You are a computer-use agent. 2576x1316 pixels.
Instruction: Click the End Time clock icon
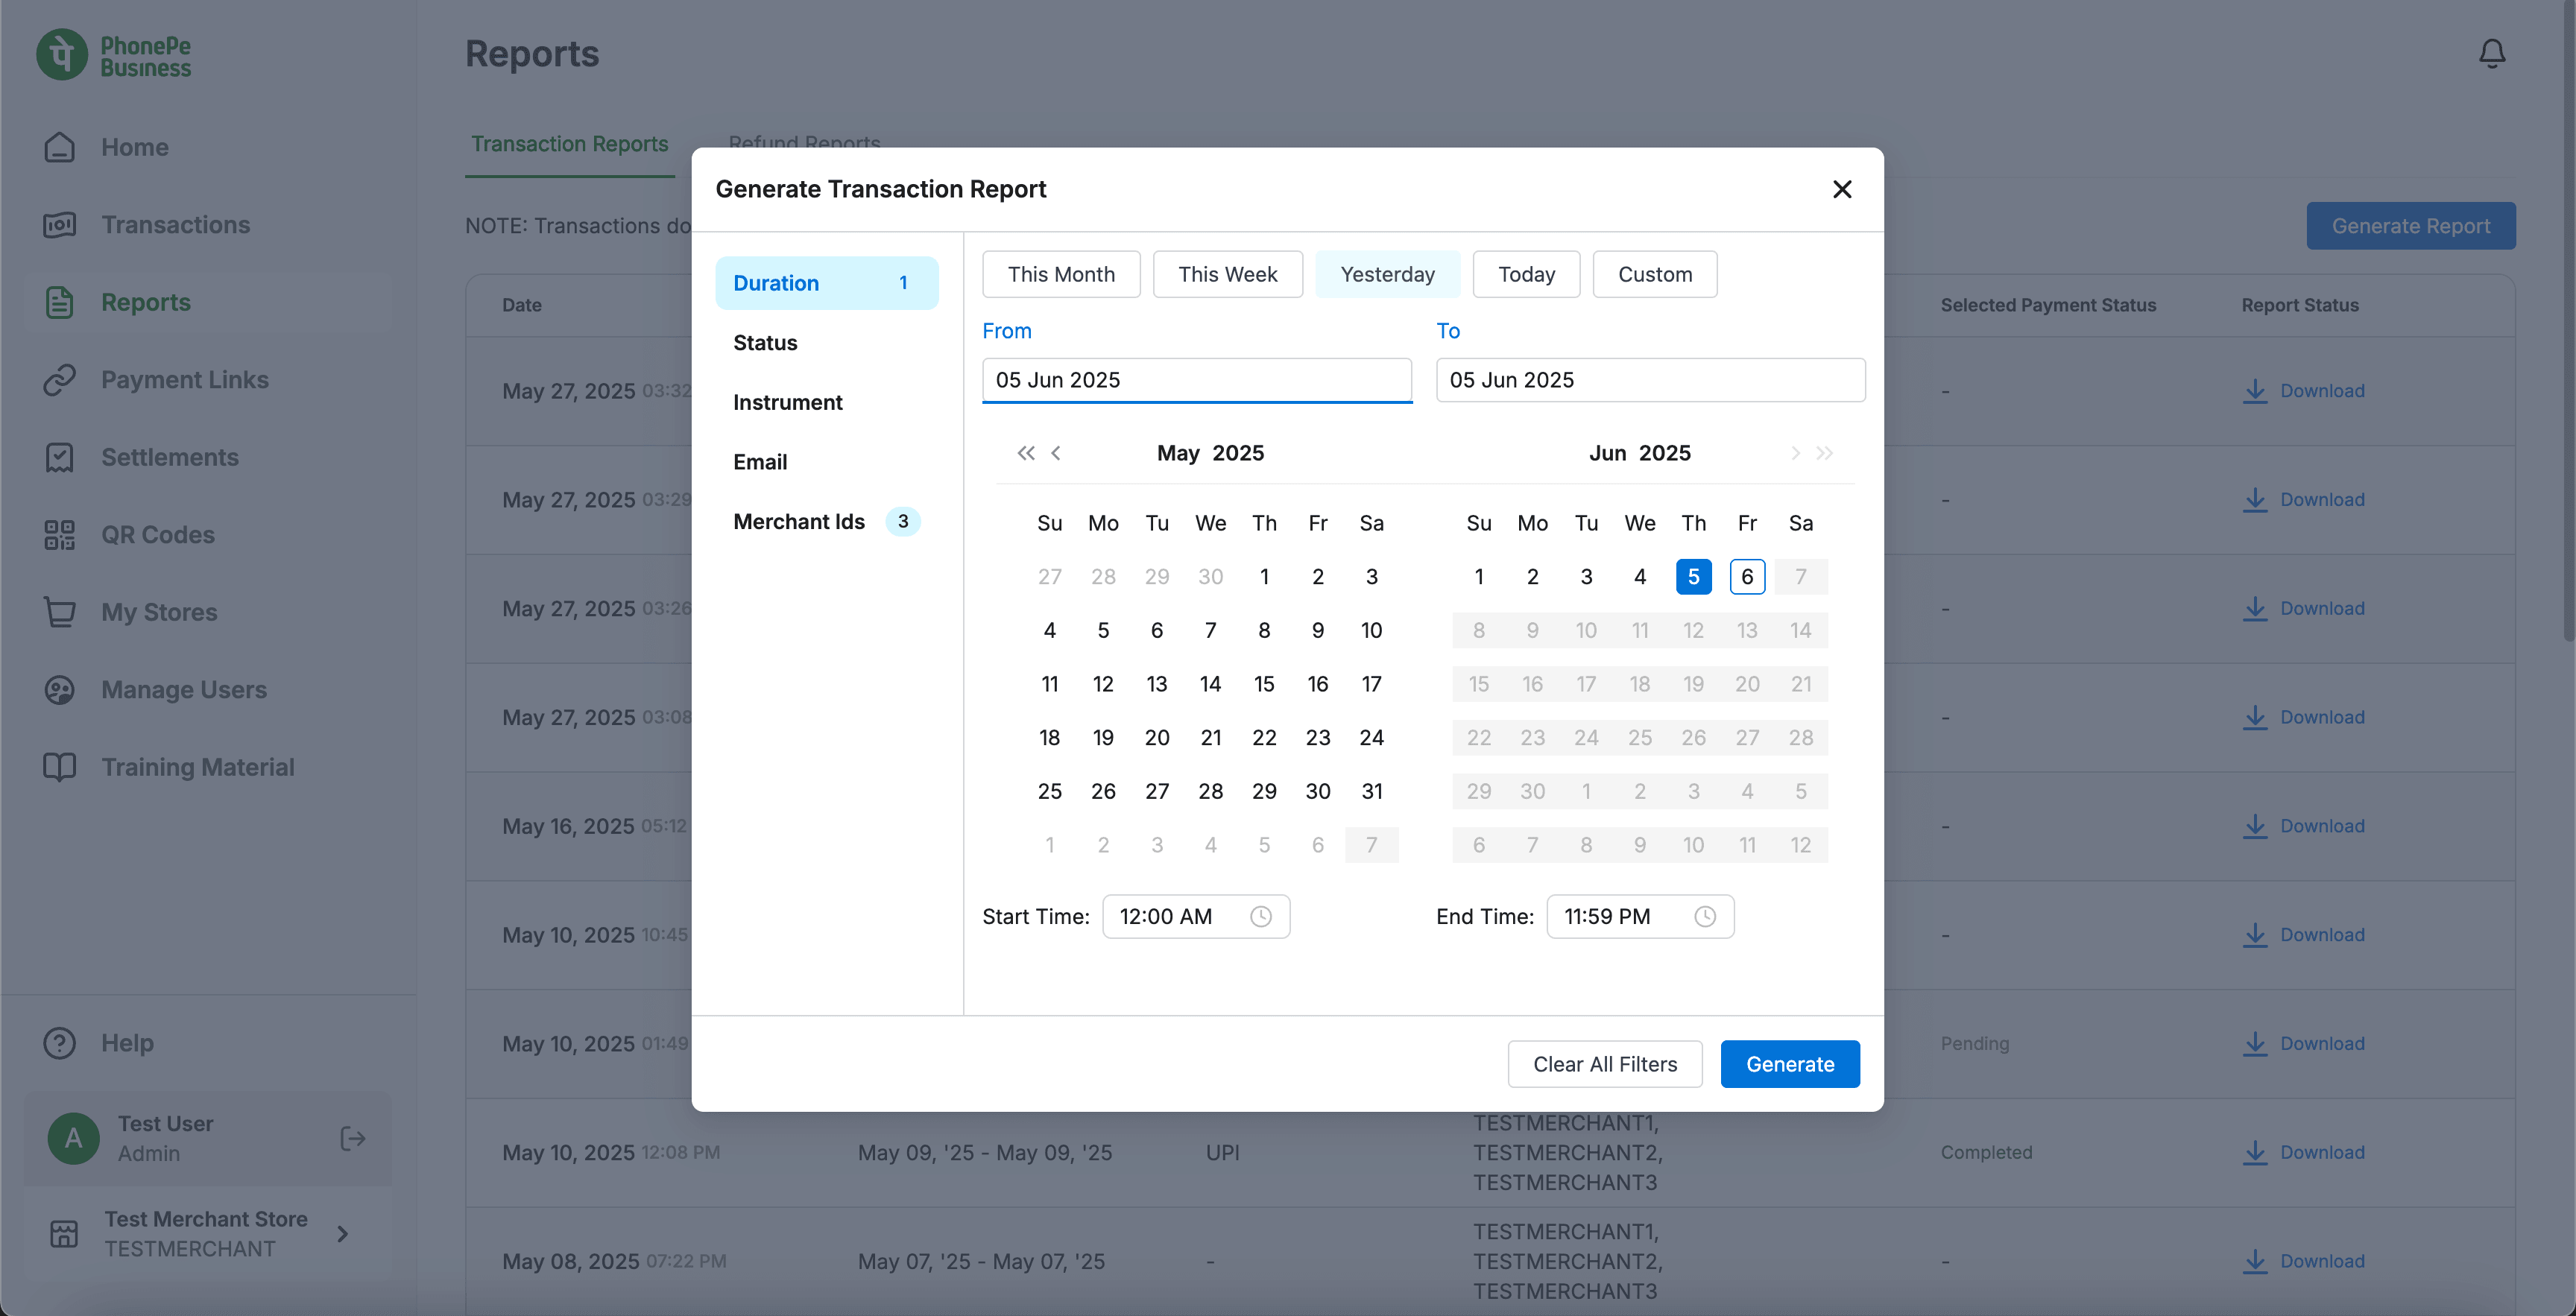[x=1705, y=916]
